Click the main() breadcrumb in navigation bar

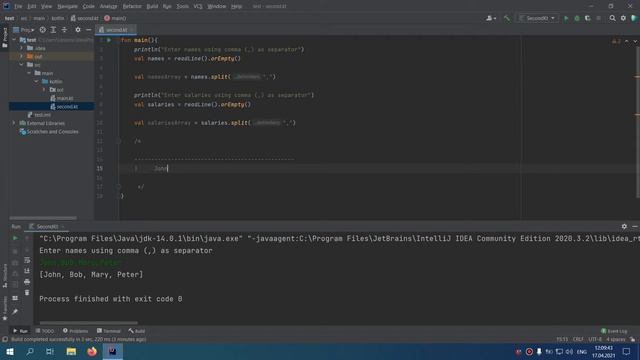(x=115, y=18)
